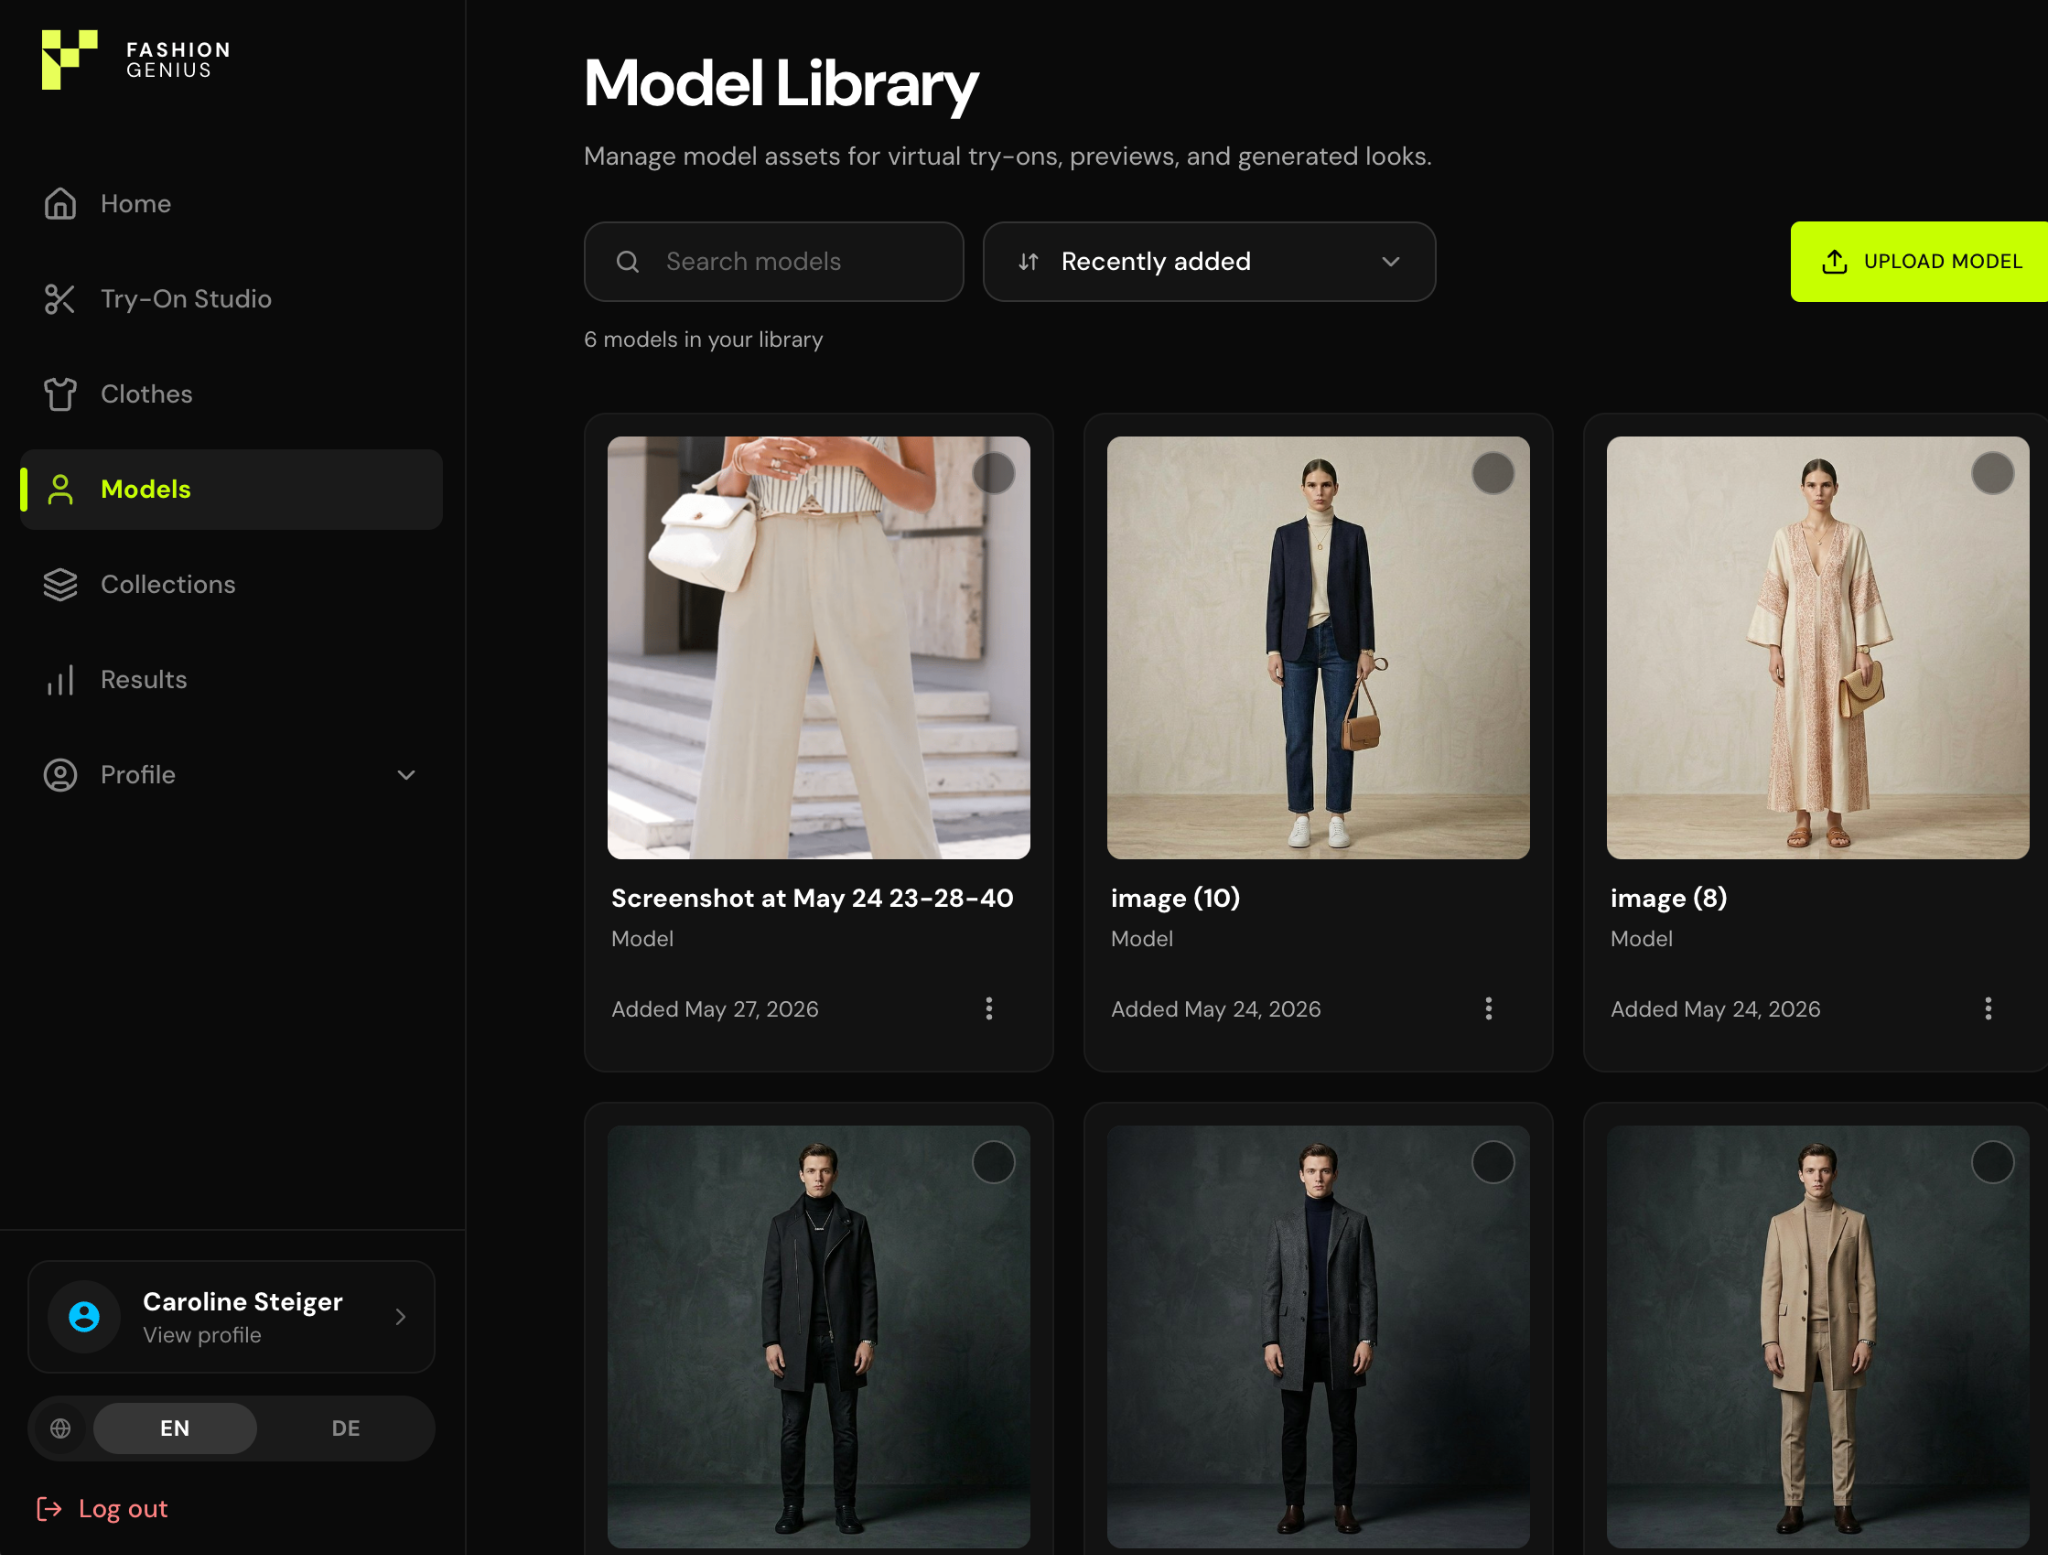Click title 'image (10)'
Screen dimensions: 2048x1555
point(1176,899)
